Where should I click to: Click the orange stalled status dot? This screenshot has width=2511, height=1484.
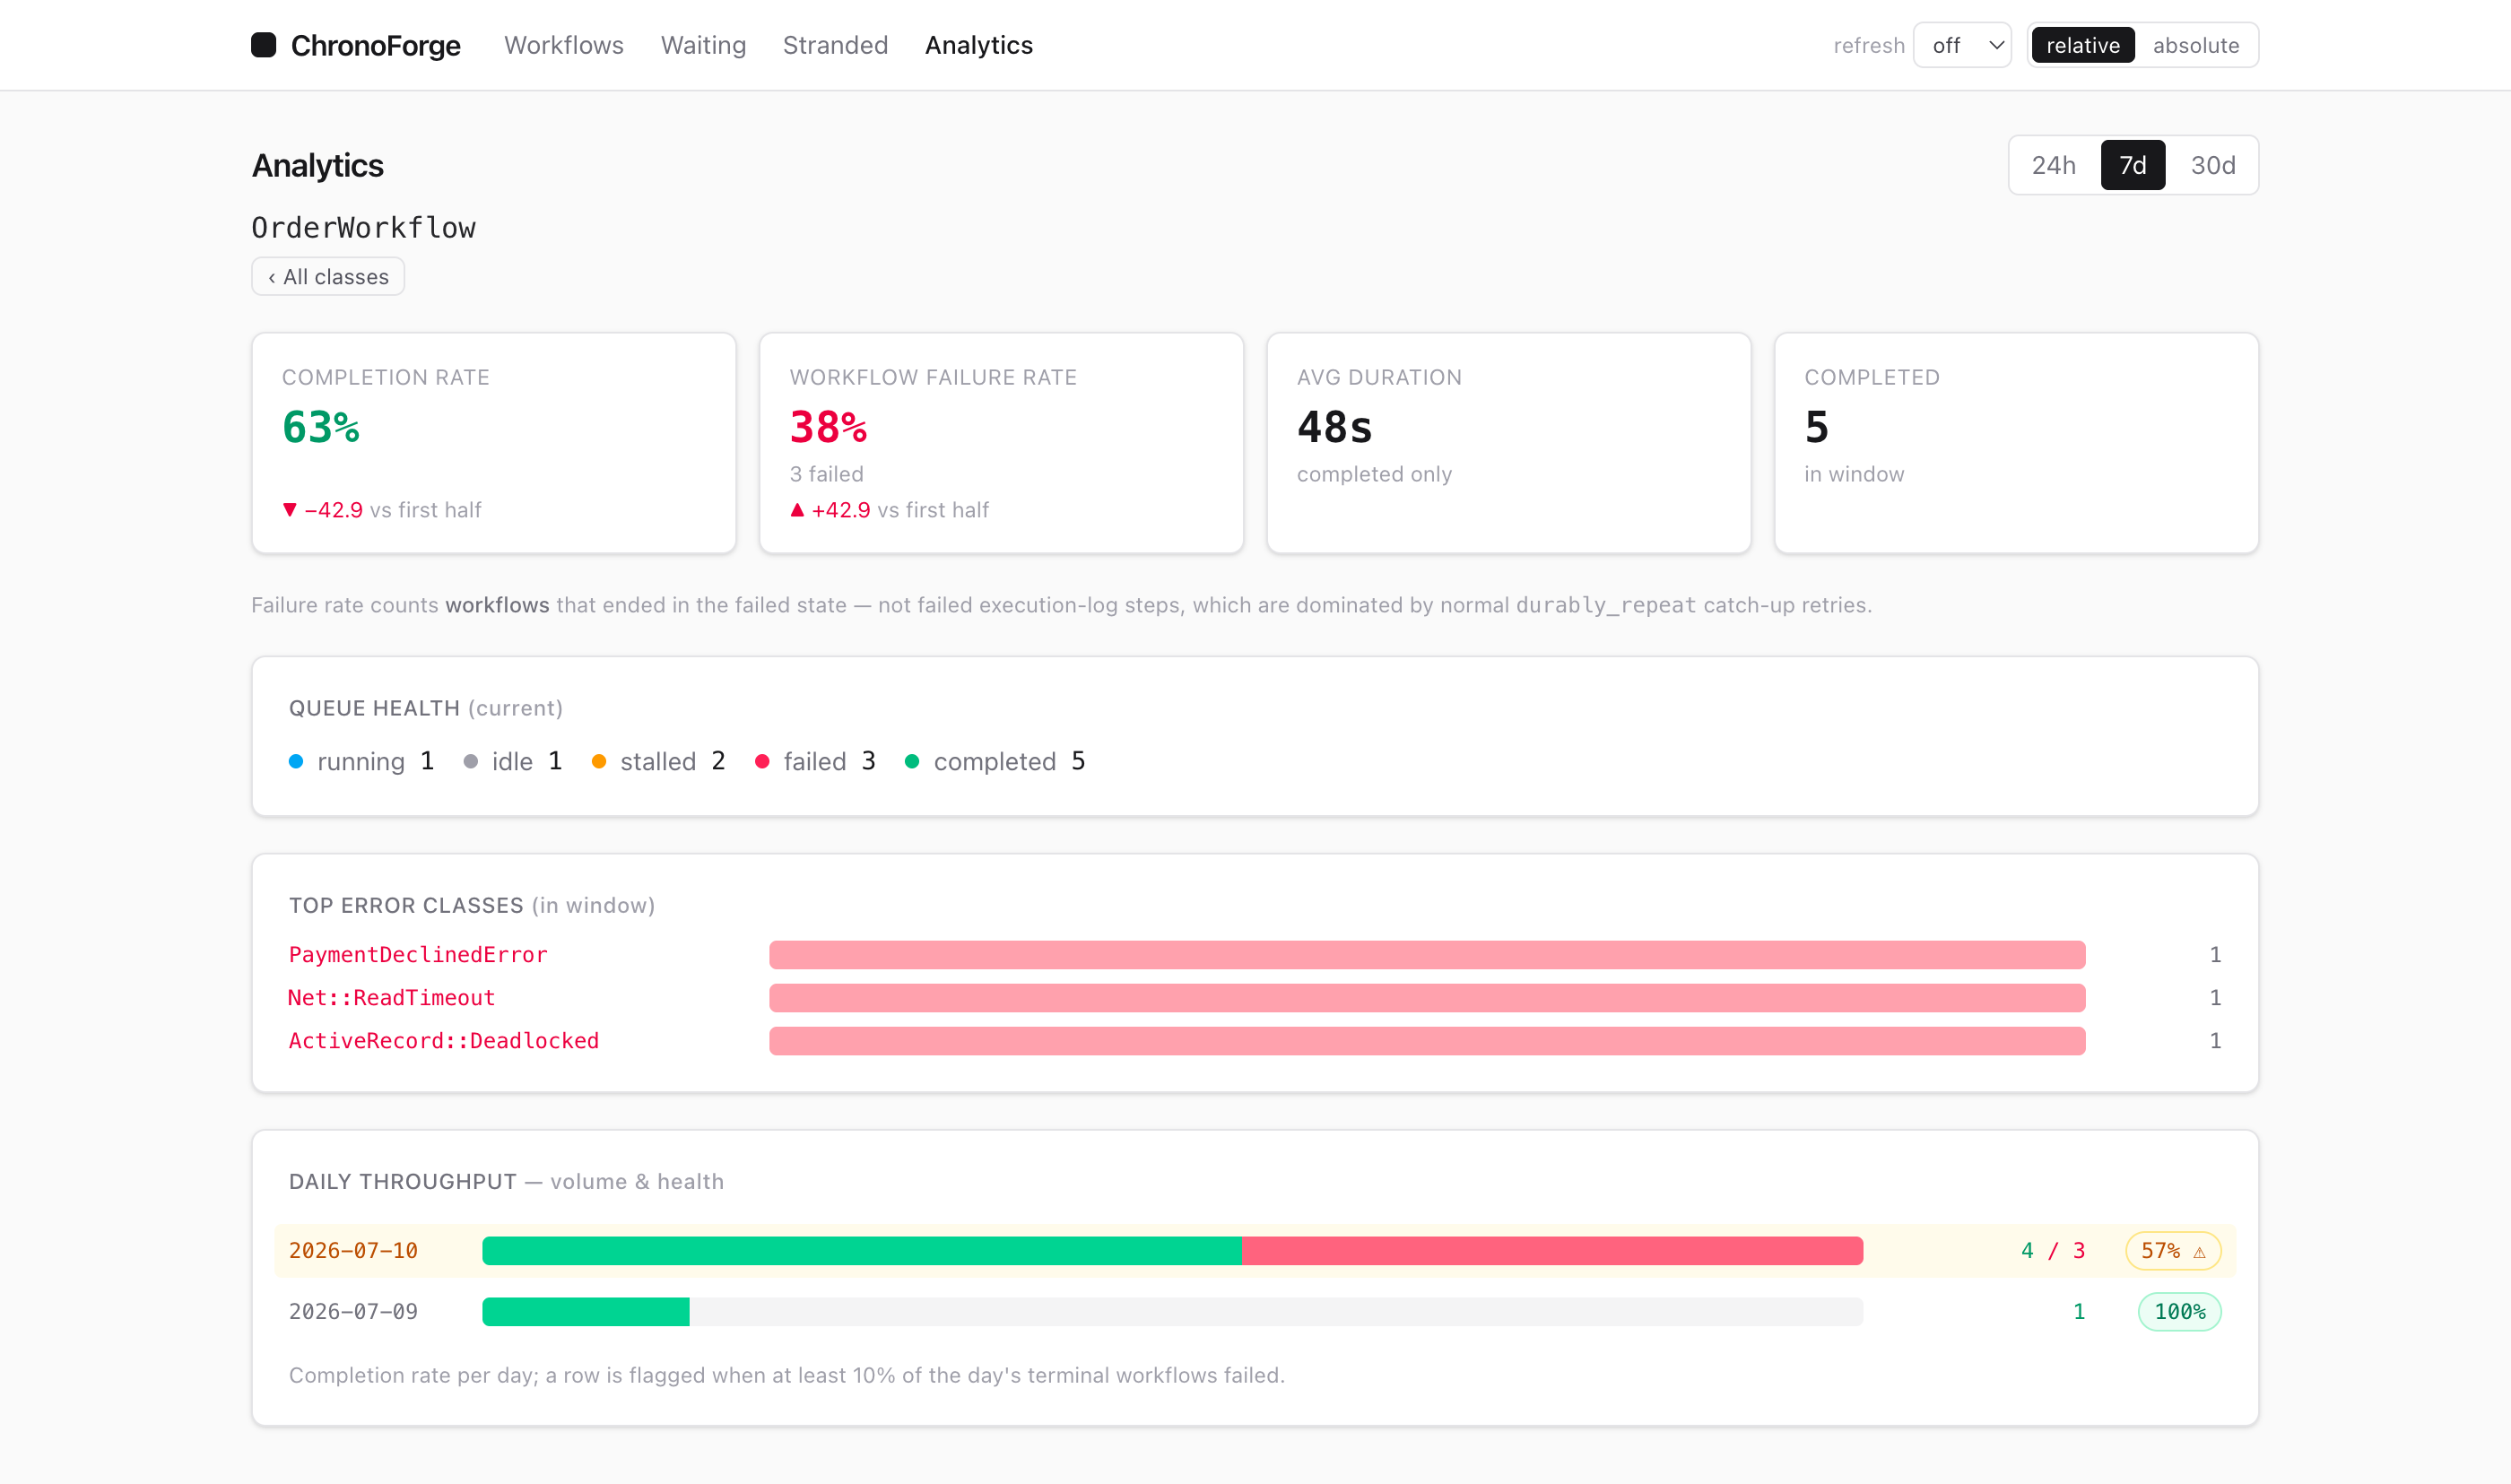tap(599, 761)
